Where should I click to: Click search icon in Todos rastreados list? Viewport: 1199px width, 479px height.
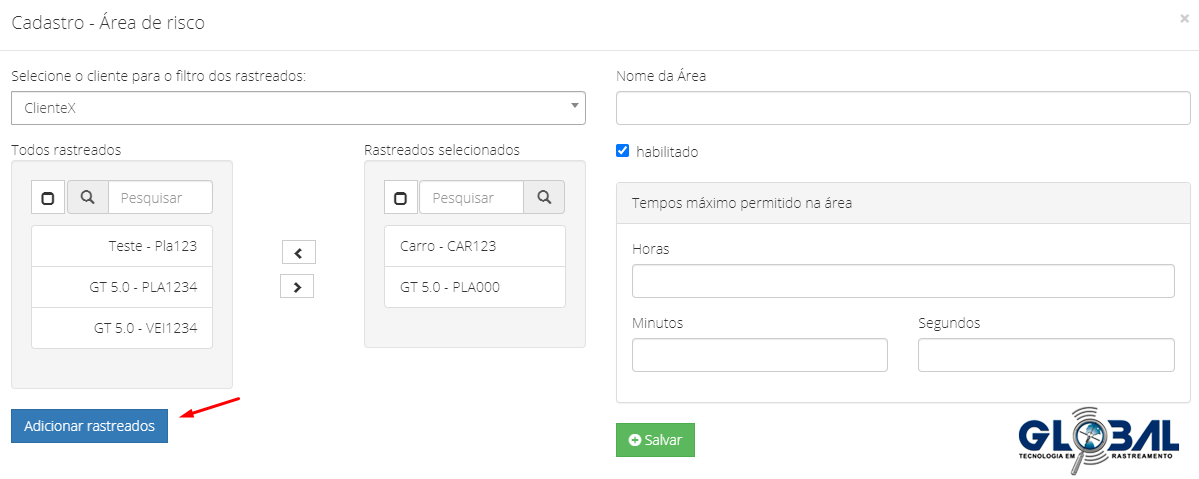[x=87, y=198]
